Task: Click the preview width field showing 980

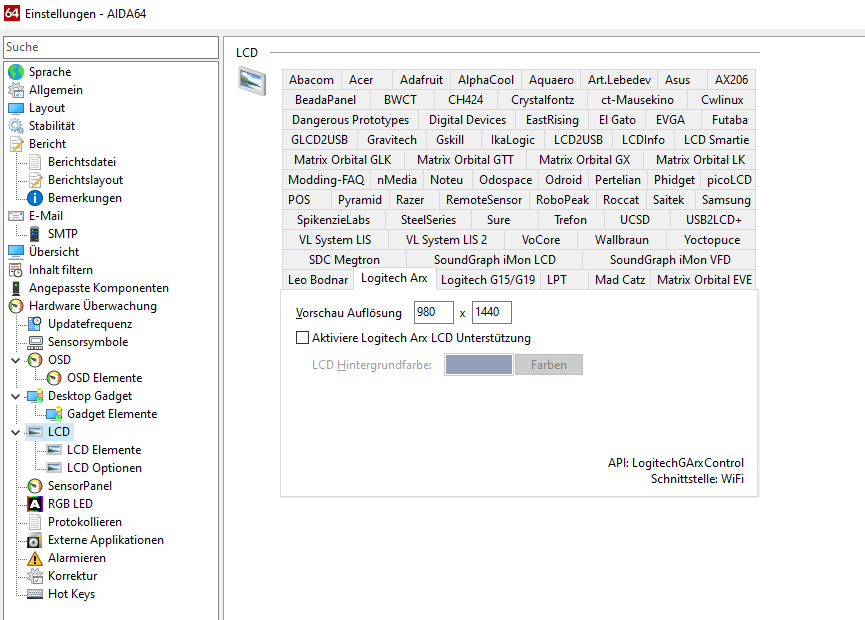Action: 434,312
